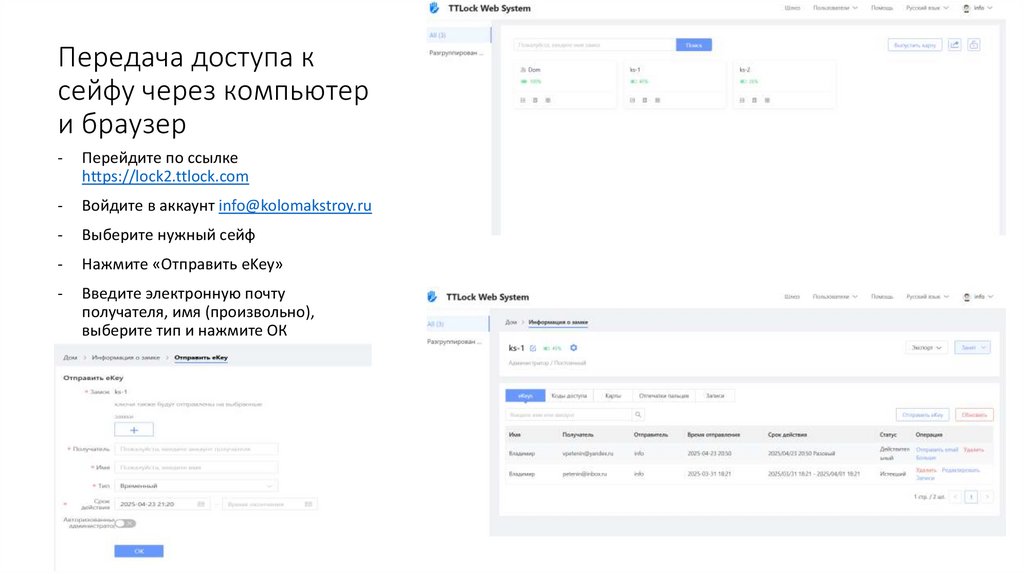Expand the Замок dropdown button
Image resolution: width=1024 pixels, height=574 pixels.
pos(972,347)
